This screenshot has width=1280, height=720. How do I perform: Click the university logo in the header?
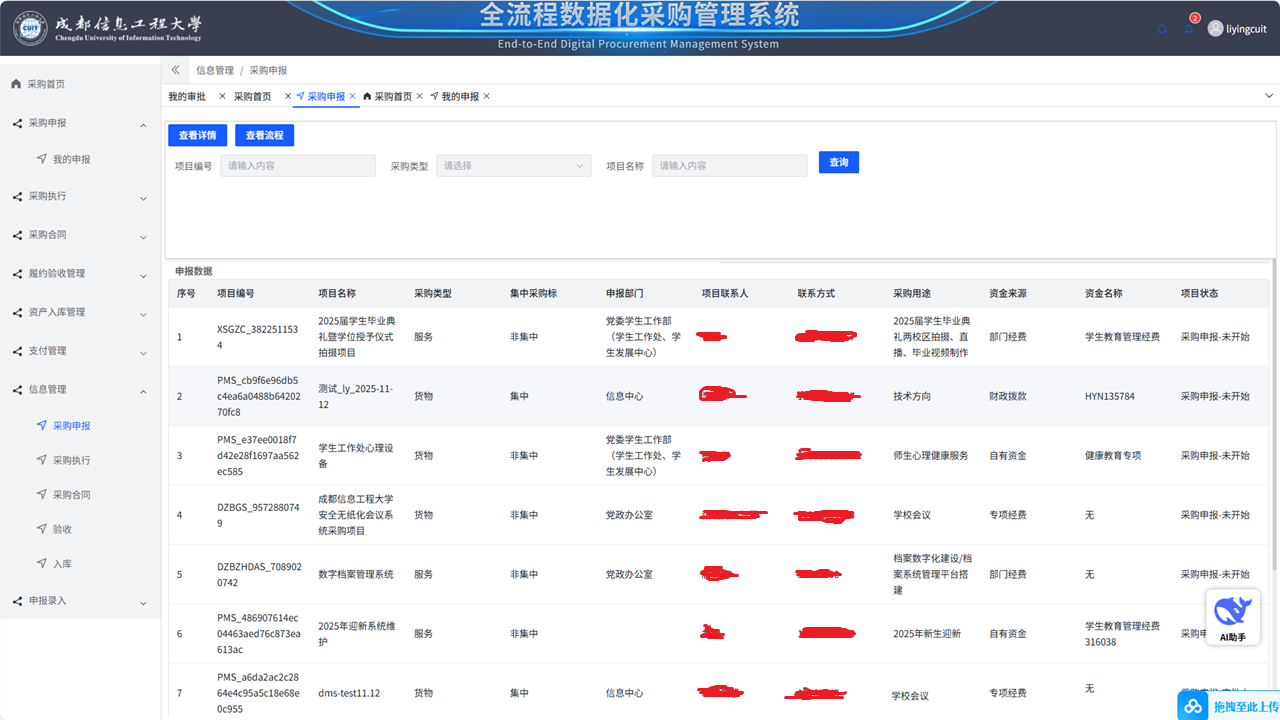(30, 28)
